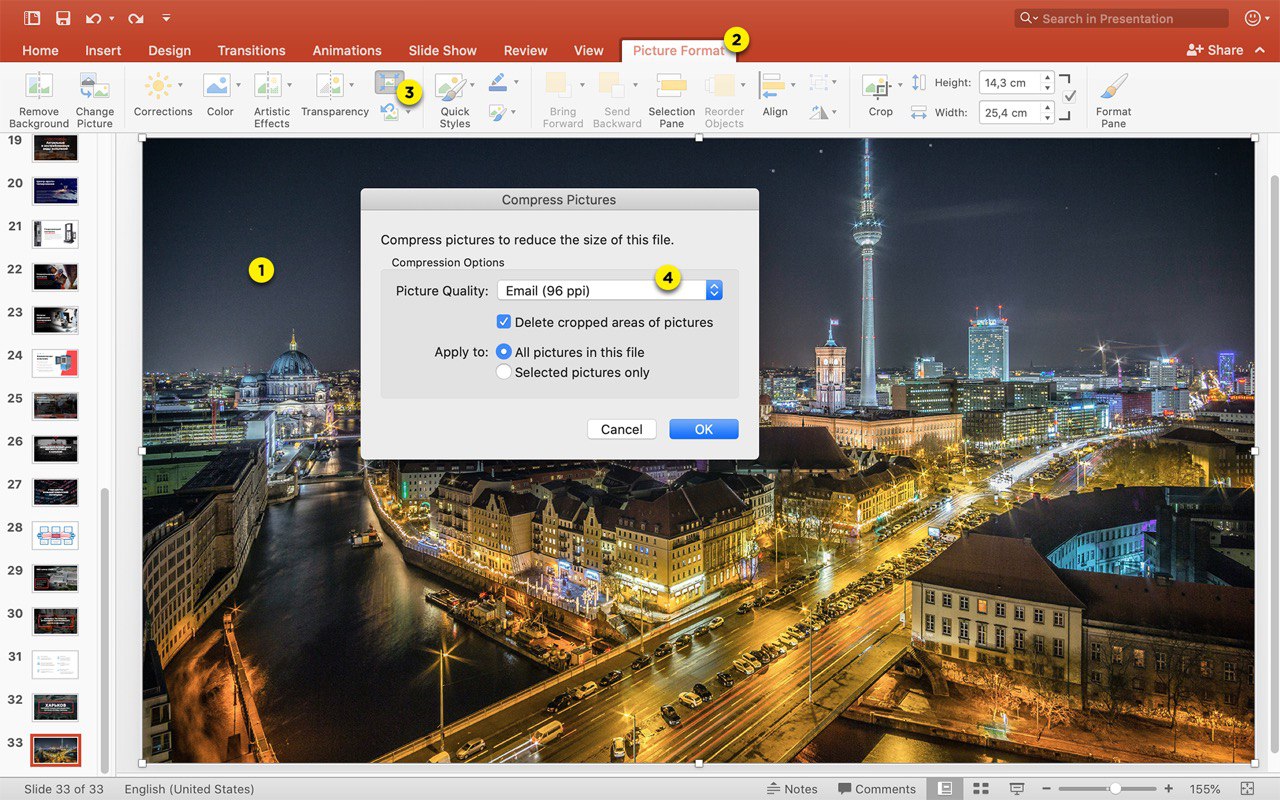Click Cancel in Compress Pictures dialog

(x=622, y=429)
